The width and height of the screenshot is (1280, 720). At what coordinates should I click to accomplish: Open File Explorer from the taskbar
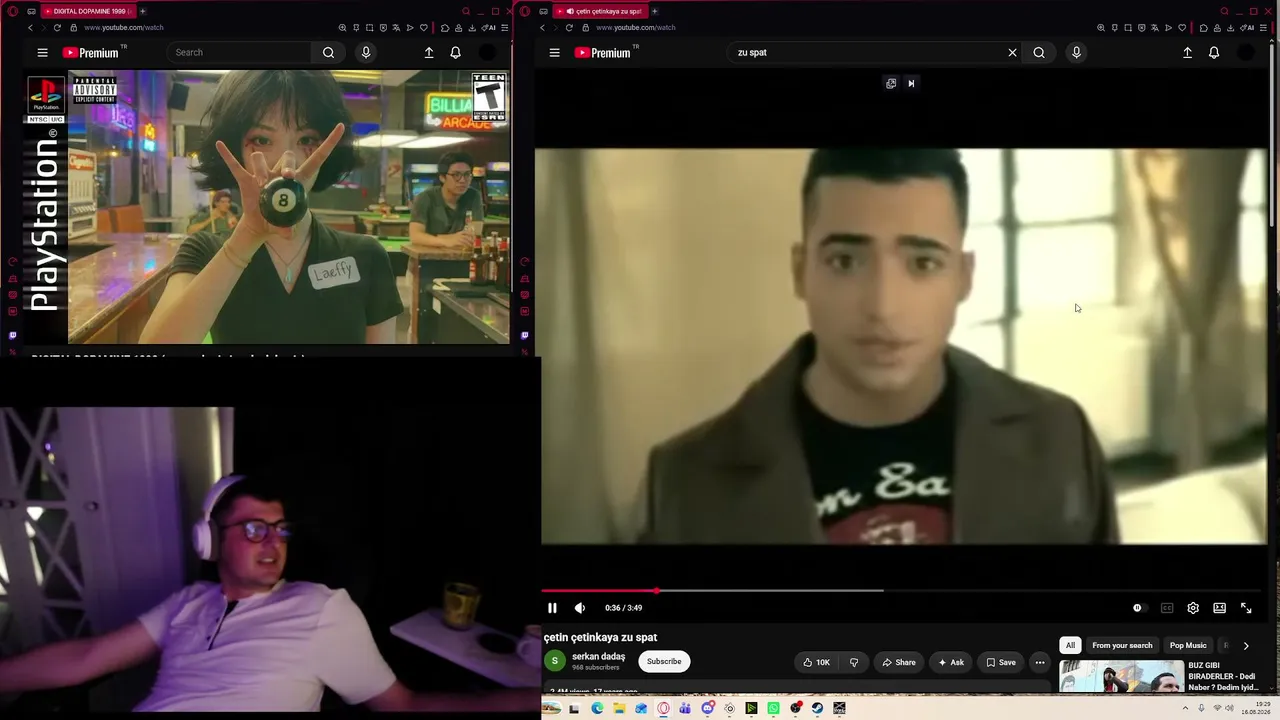tap(619, 708)
